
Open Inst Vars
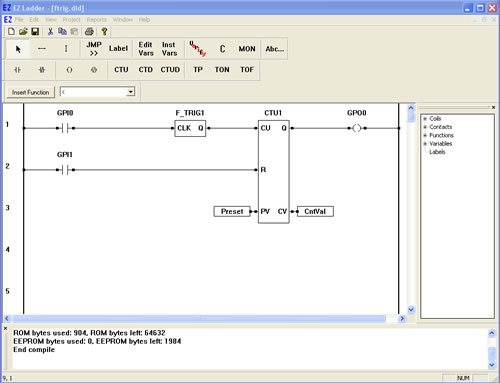[x=169, y=49]
